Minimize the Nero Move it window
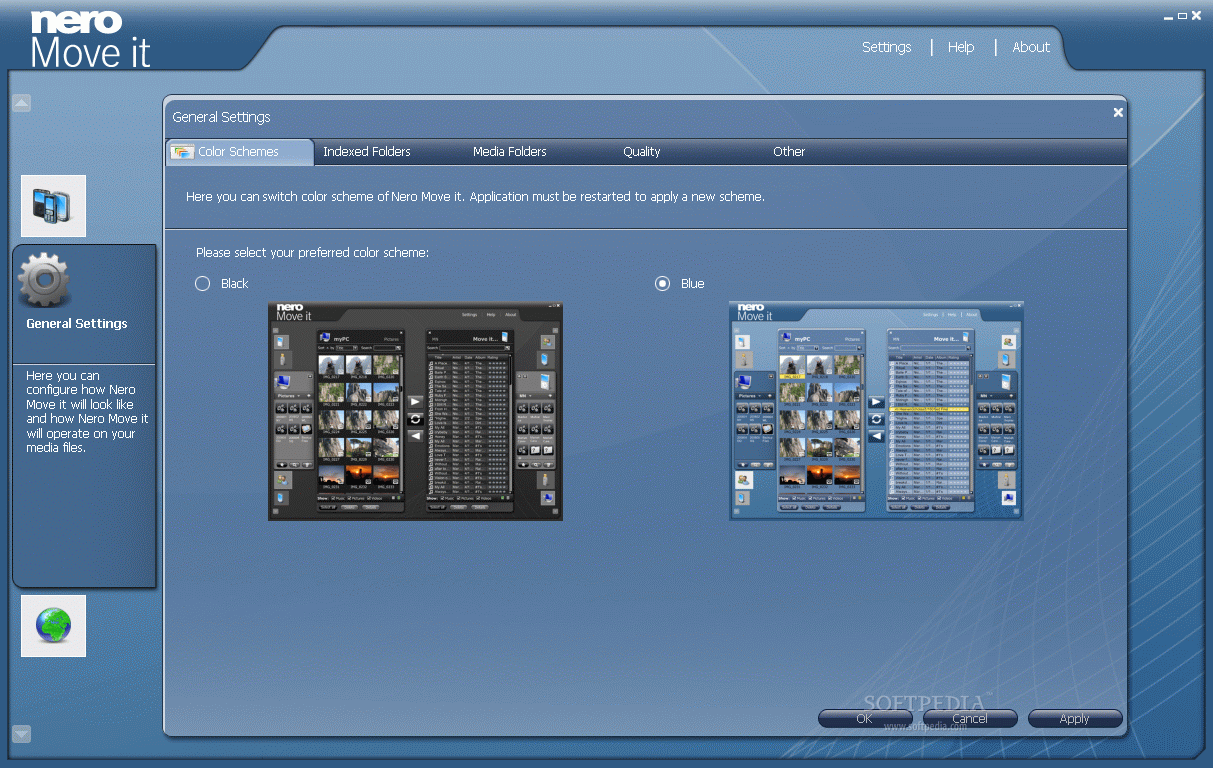This screenshot has width=1213, height=768. coord(1168,16)
